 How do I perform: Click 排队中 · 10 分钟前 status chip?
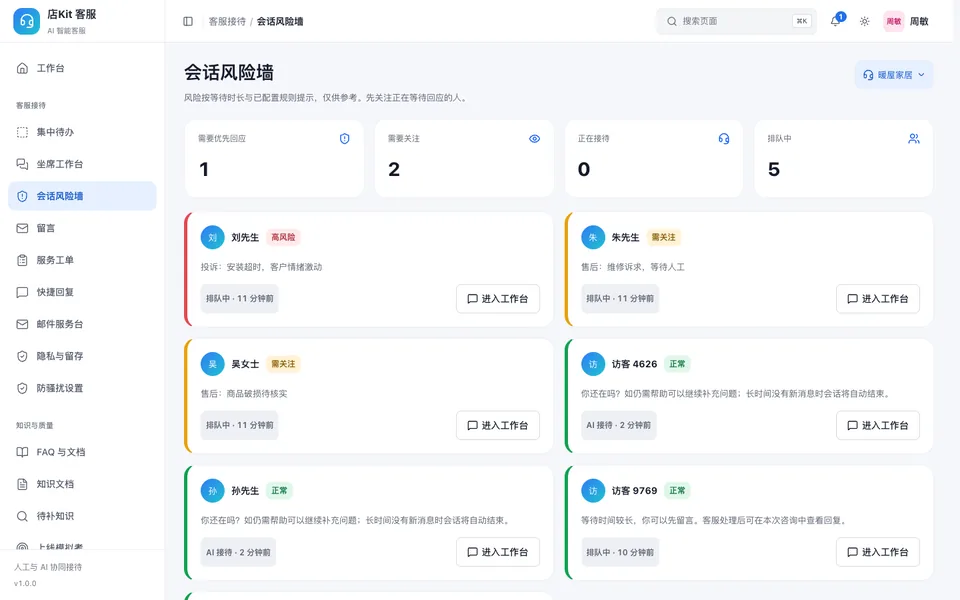pyautogui.click(x=620, y=552)
